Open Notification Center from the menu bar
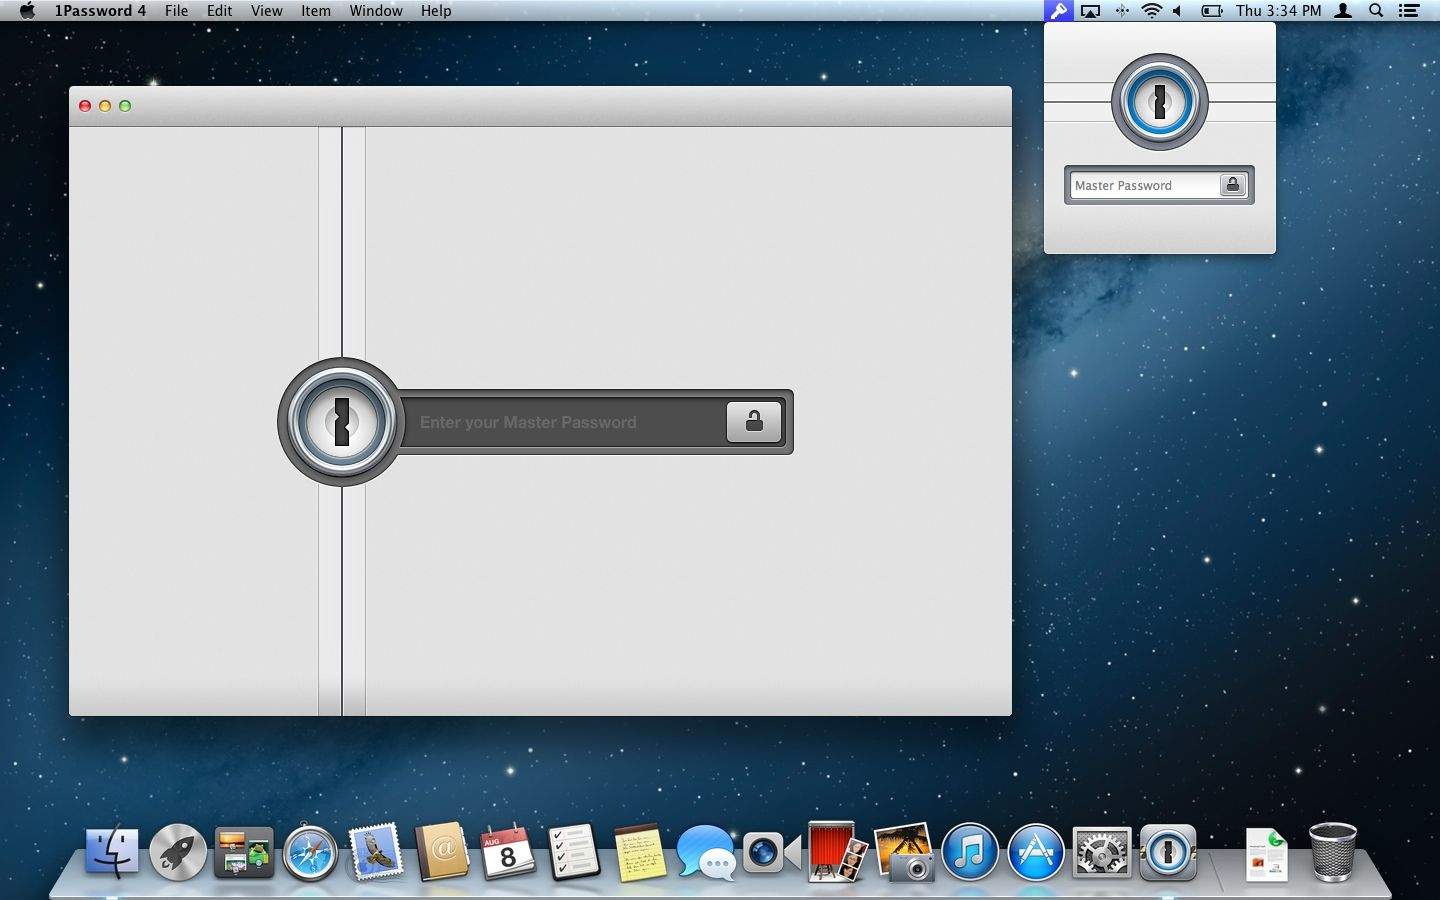The width and height of the screenshot is (1440, 900). 1410,11
